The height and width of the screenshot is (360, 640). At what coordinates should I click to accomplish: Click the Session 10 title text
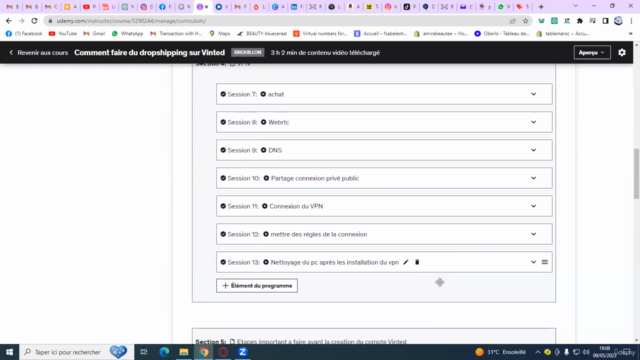pos(315,178)
